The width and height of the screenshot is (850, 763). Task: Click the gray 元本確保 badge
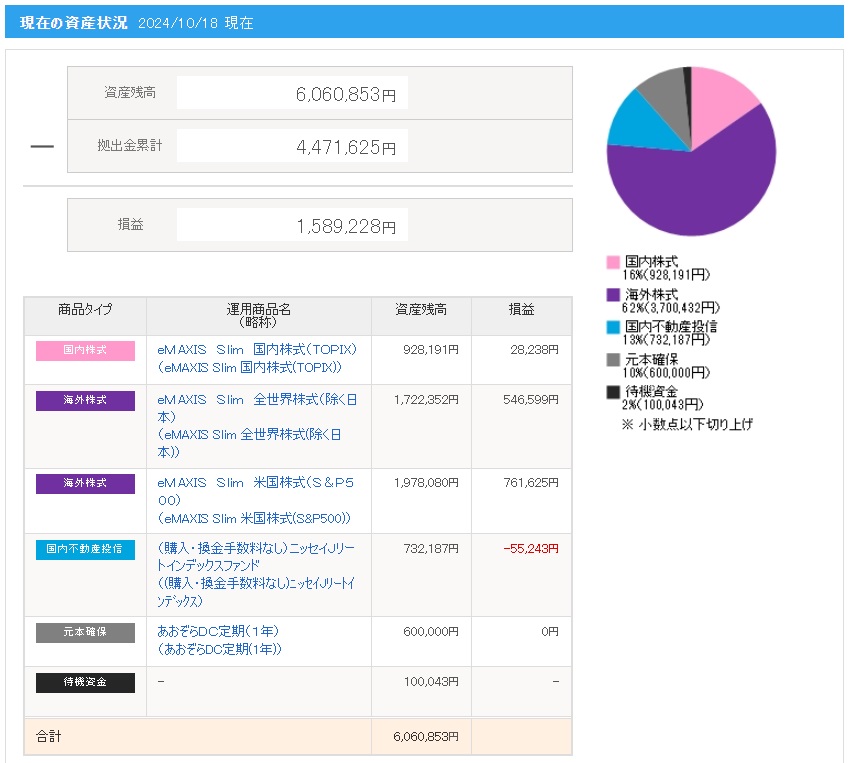(85, 632)
